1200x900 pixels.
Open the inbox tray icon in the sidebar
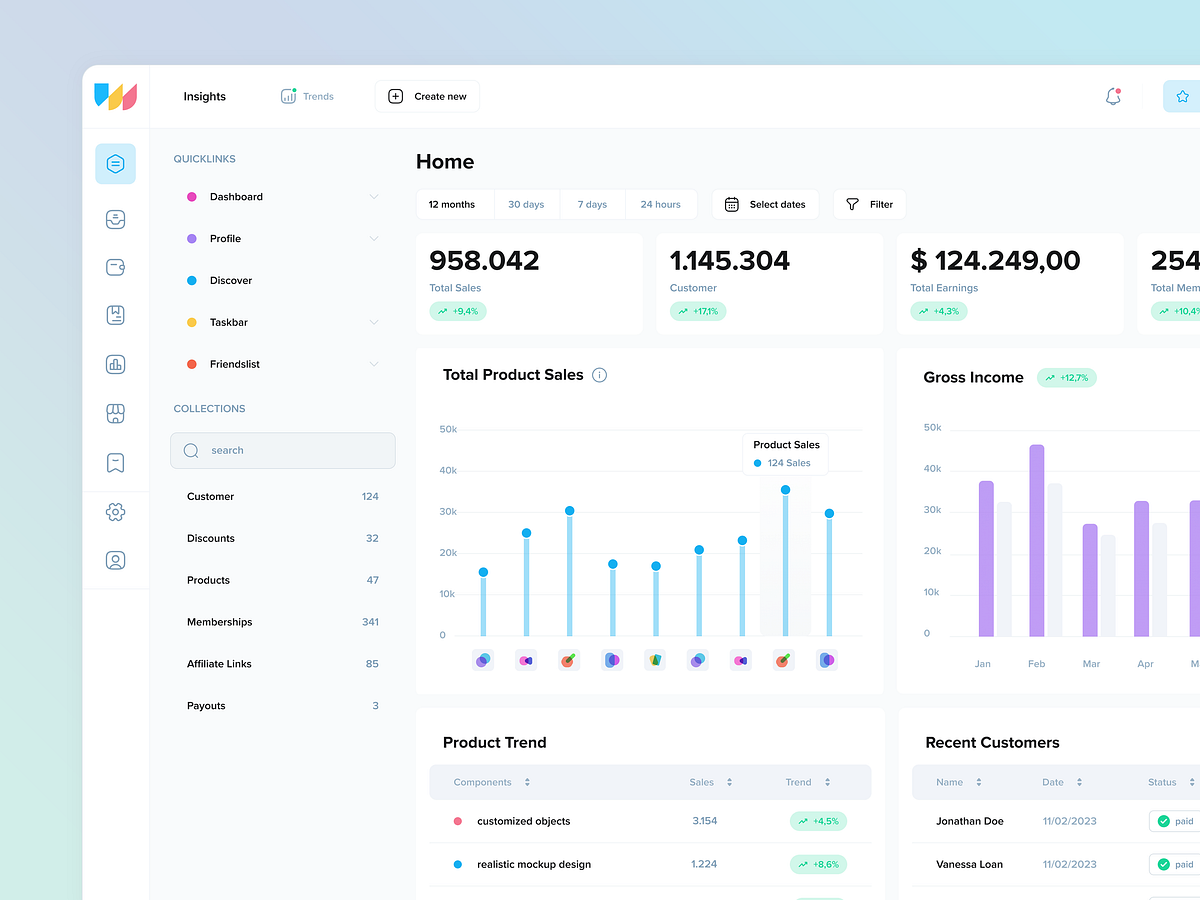(115, 219)
